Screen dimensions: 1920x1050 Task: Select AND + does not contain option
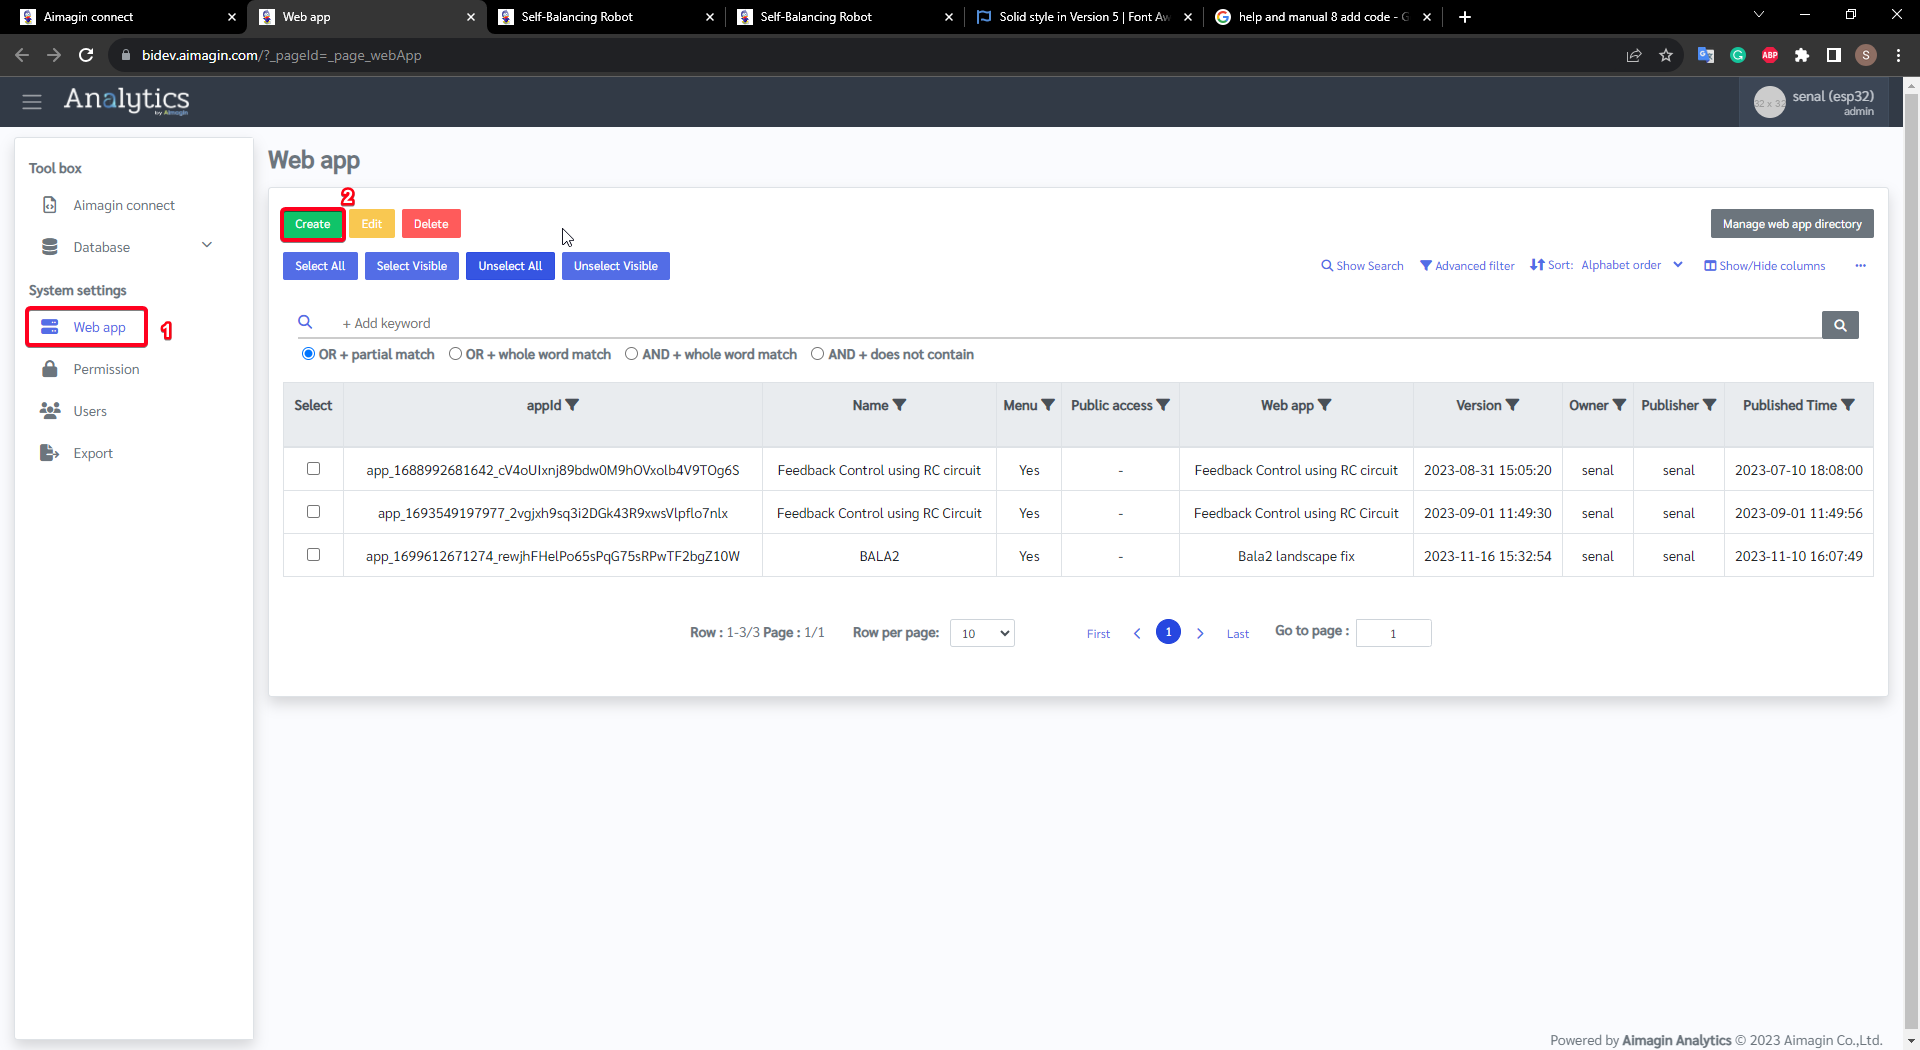(817, 354)
